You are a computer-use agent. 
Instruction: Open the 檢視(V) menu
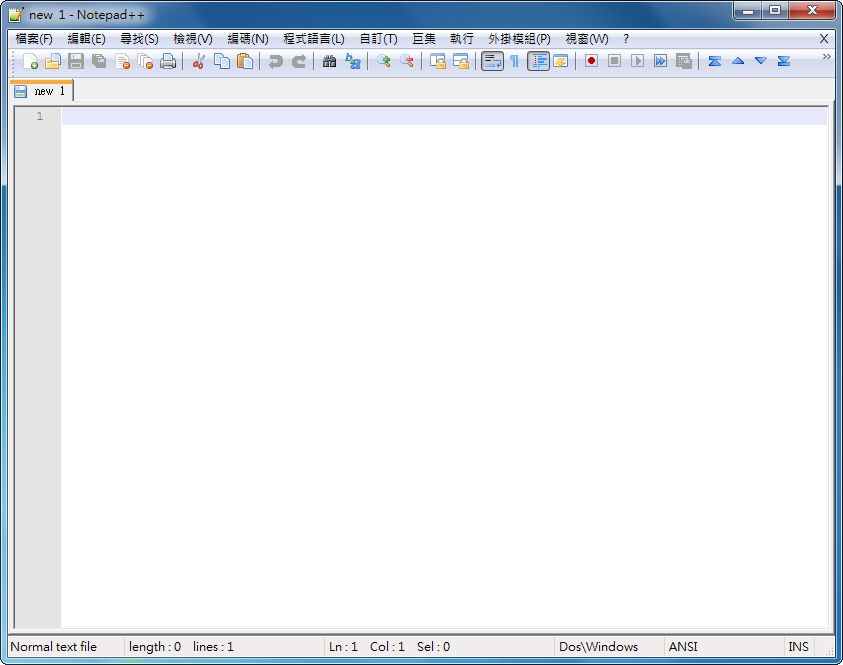click(192, 39)
